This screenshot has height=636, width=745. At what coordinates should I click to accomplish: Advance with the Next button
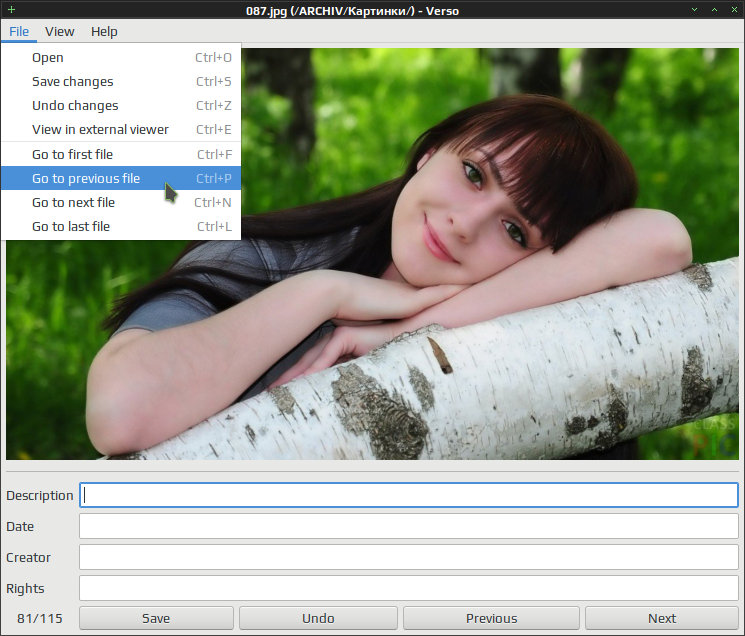pyautogui.click(x=662, y=618)
